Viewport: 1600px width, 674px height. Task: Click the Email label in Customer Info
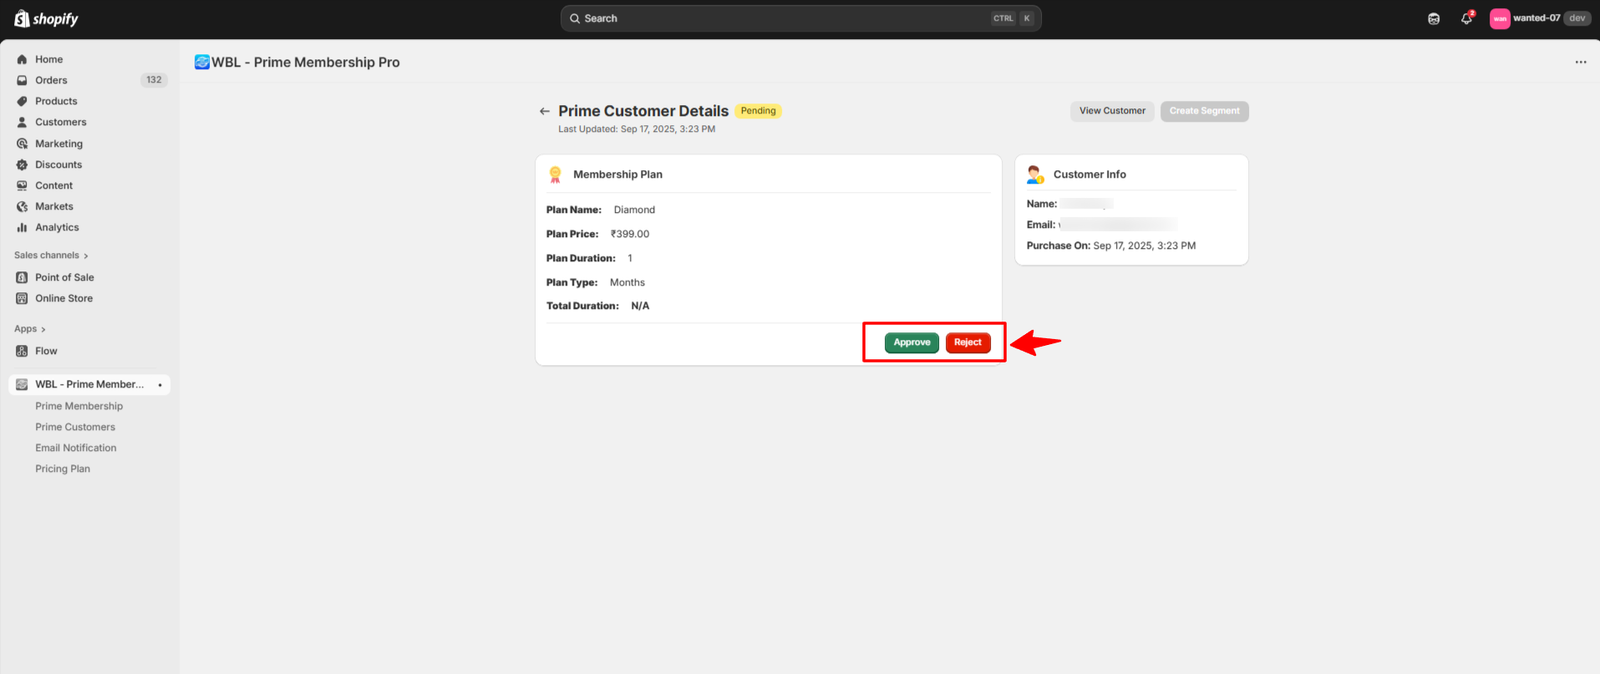[1041, 225]
